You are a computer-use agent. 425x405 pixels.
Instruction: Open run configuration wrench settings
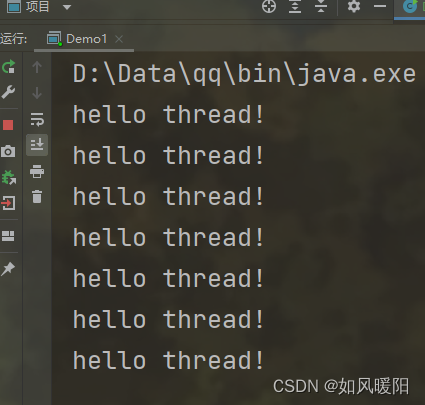coord(8,92)
